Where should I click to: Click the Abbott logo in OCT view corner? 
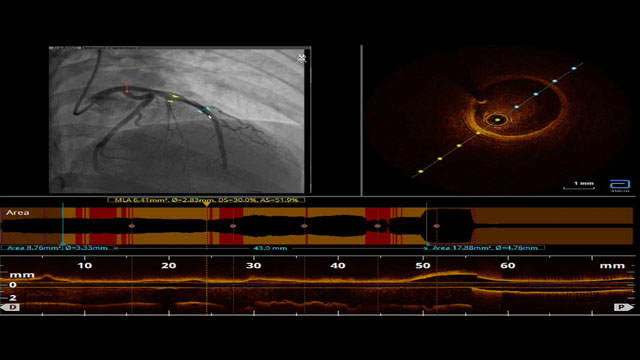click(620, 185)
